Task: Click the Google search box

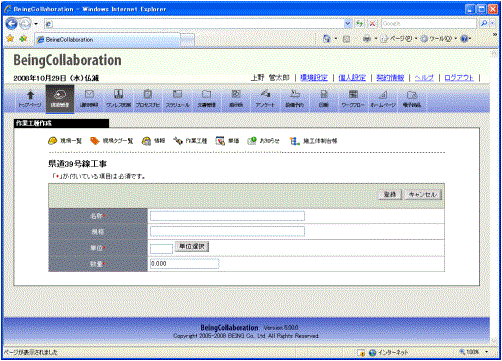Action: click(429, 24)
